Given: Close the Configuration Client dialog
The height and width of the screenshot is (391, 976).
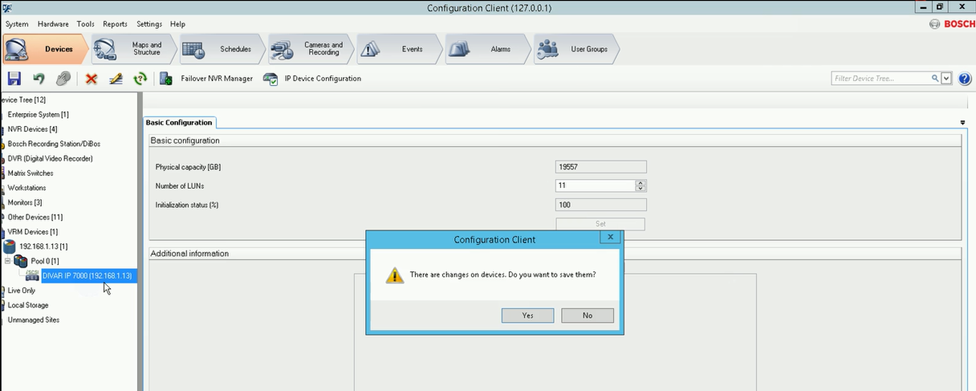Looking at the screenshot, I should click(611, 237).
